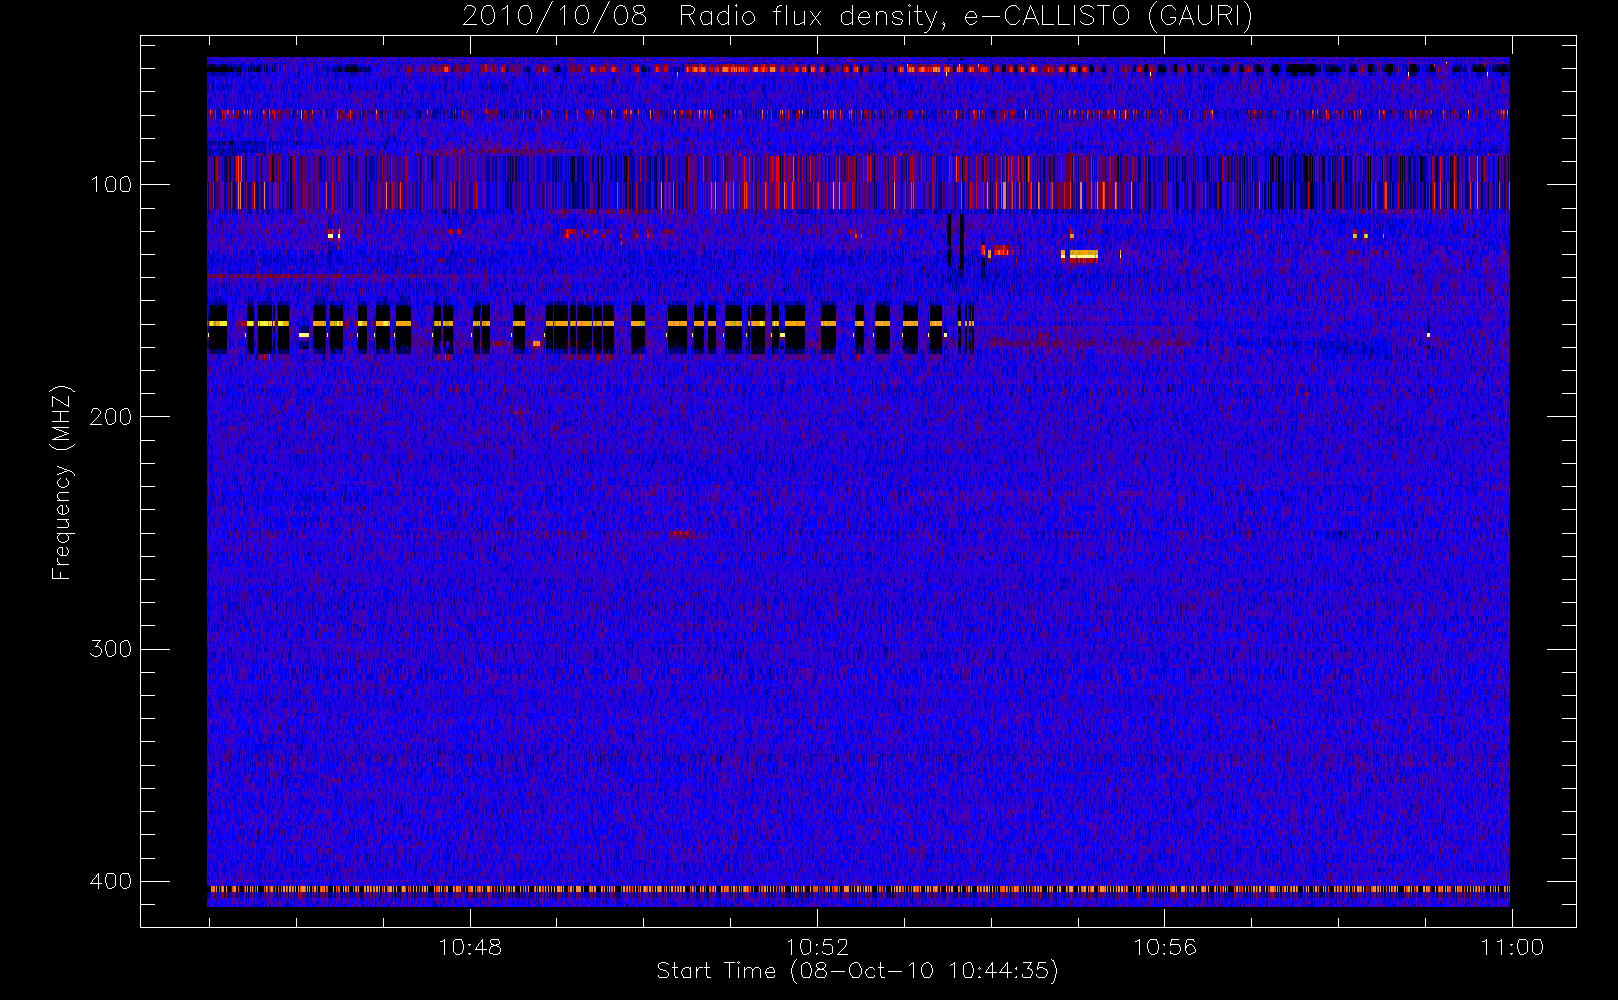
Task: Click the 10:52 time tick label
Action: pos(817,947)
